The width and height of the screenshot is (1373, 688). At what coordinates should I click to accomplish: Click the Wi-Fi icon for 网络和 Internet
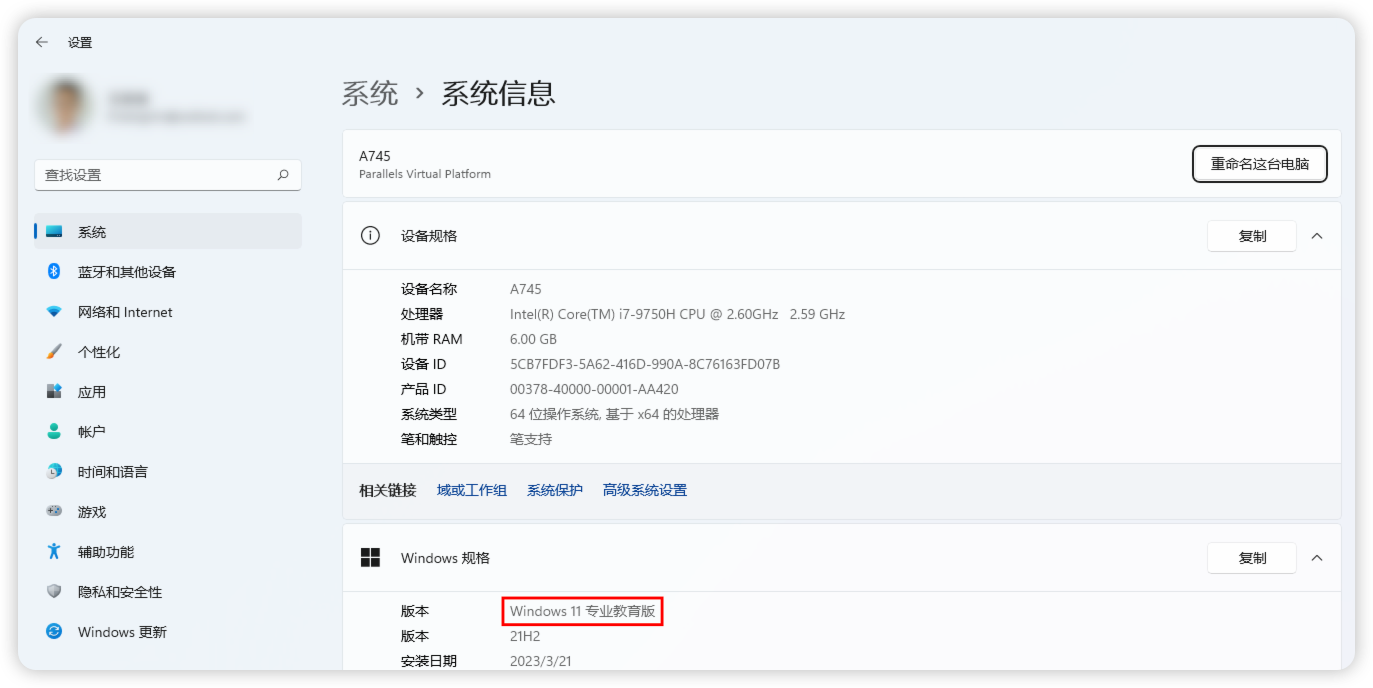pos(54,312)
